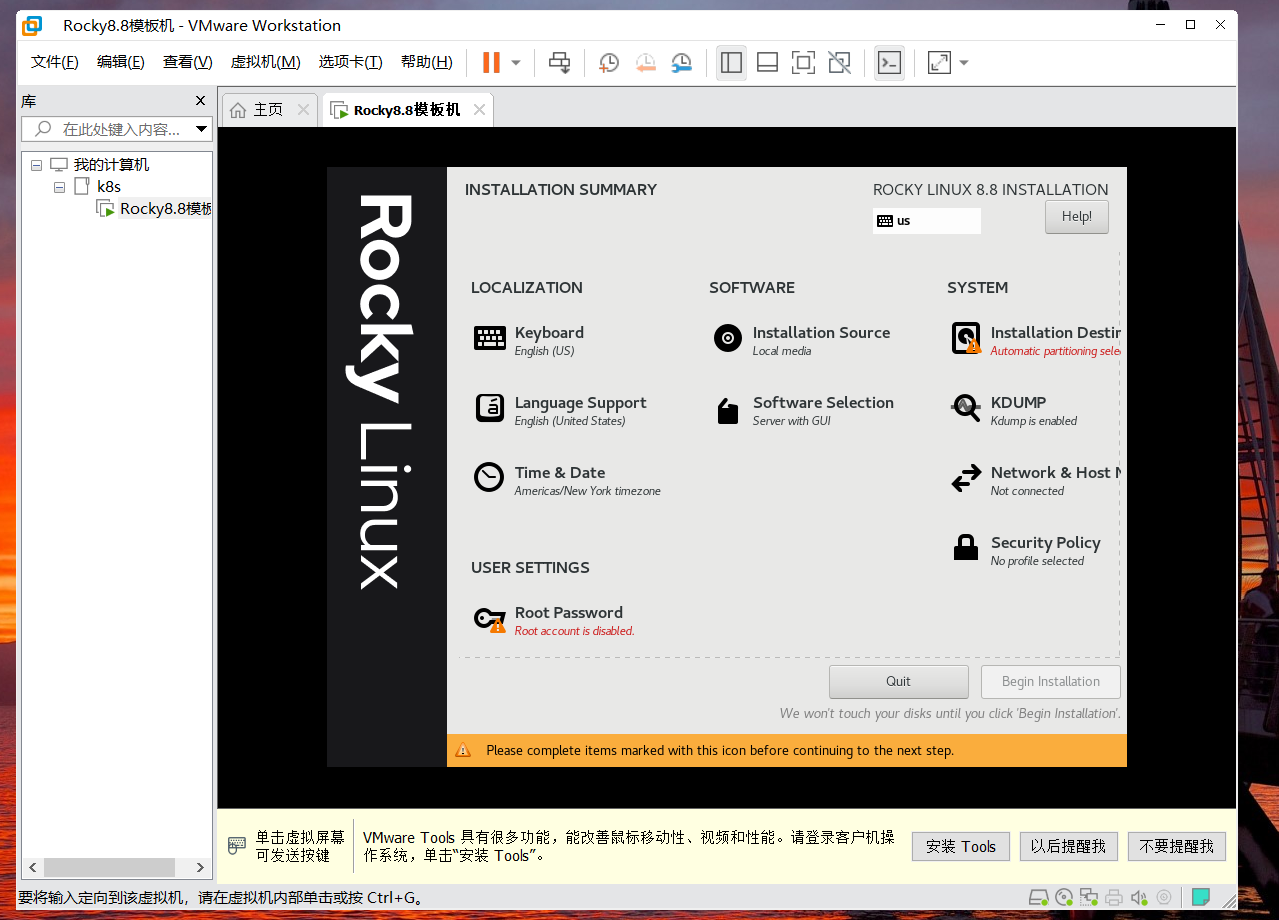Viewport: 1279px width, 920px height.
Task: Open KDUMP configuration
Action: [1014, 410]
